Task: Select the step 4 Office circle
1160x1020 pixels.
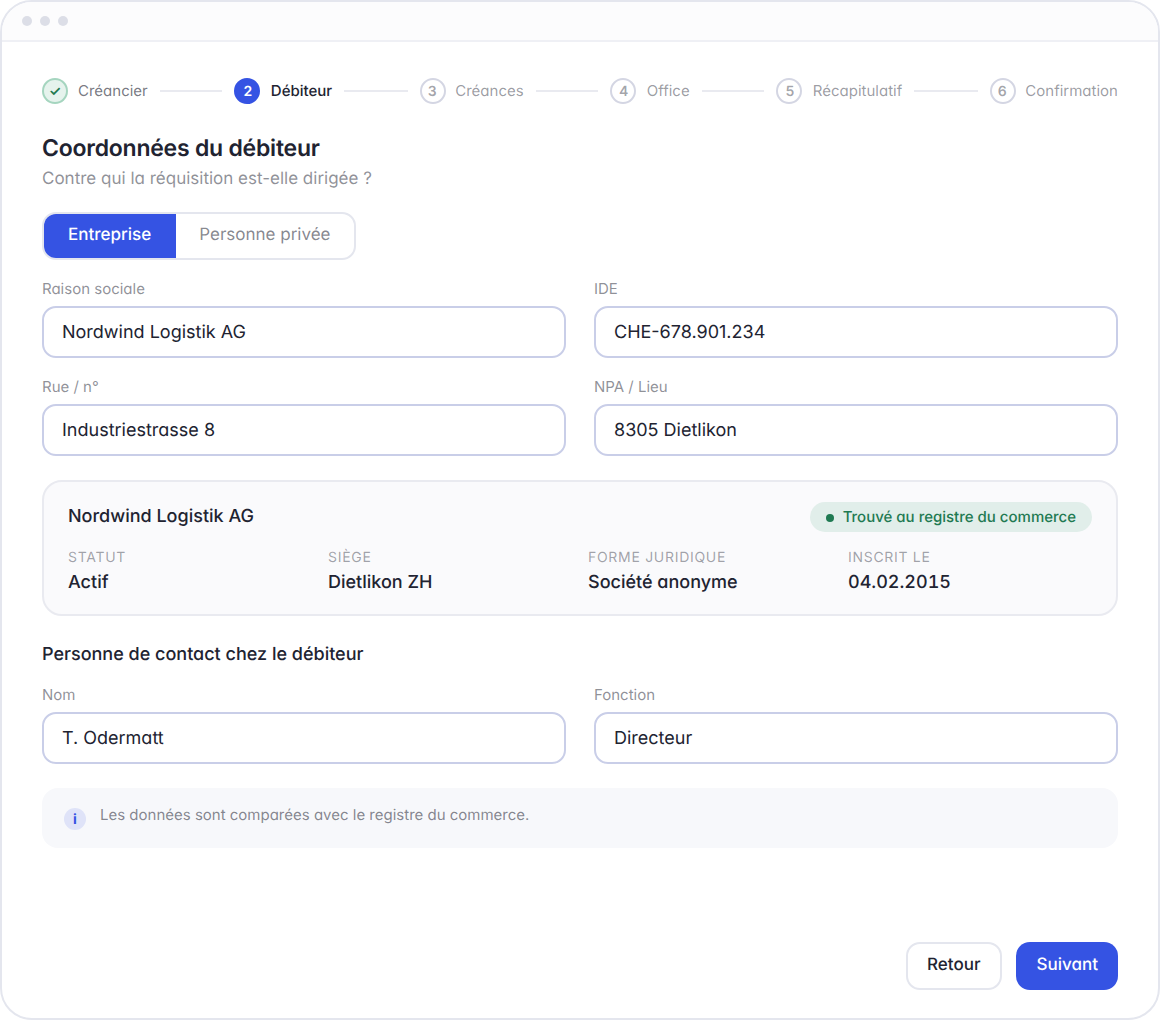Action: (x=623, y=91)
